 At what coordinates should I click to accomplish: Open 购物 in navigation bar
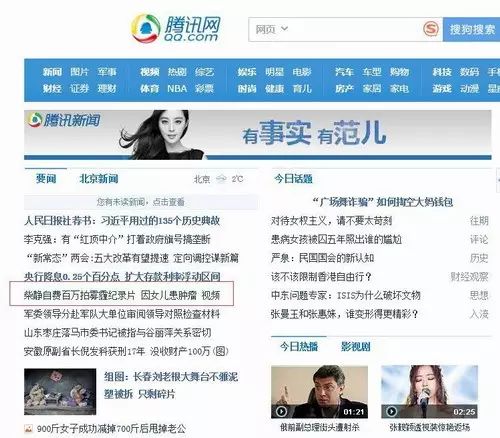[x=399, y=72]
